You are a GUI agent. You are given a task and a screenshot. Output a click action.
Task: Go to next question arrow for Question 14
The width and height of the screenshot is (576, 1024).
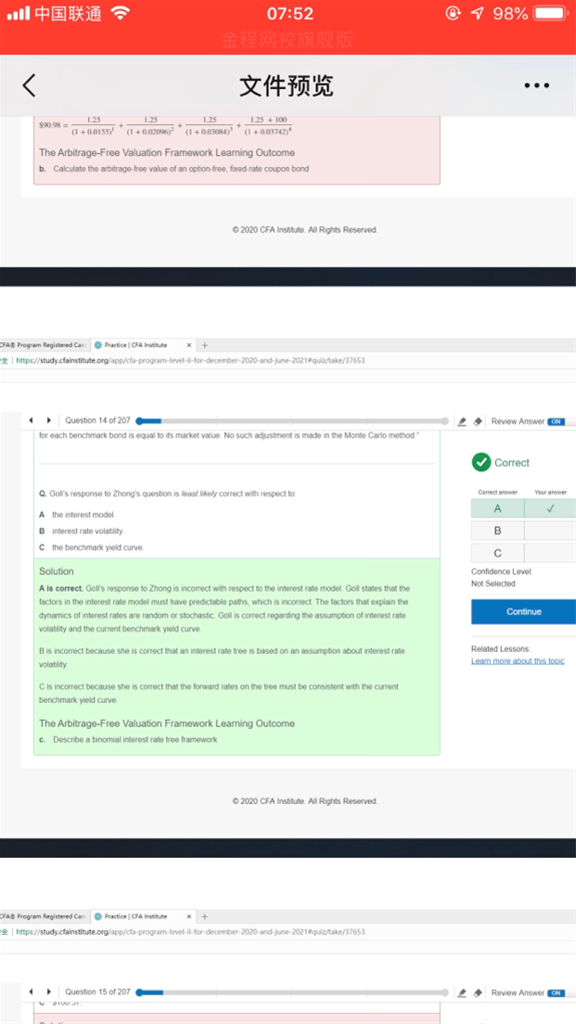click(x=48, y=421)
